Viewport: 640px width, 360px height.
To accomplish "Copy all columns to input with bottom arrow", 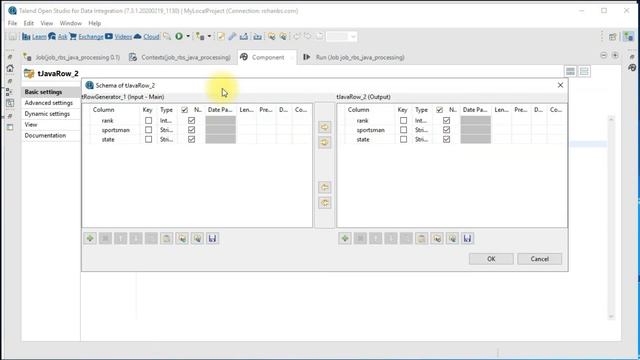I will click(x=324, y=203).
